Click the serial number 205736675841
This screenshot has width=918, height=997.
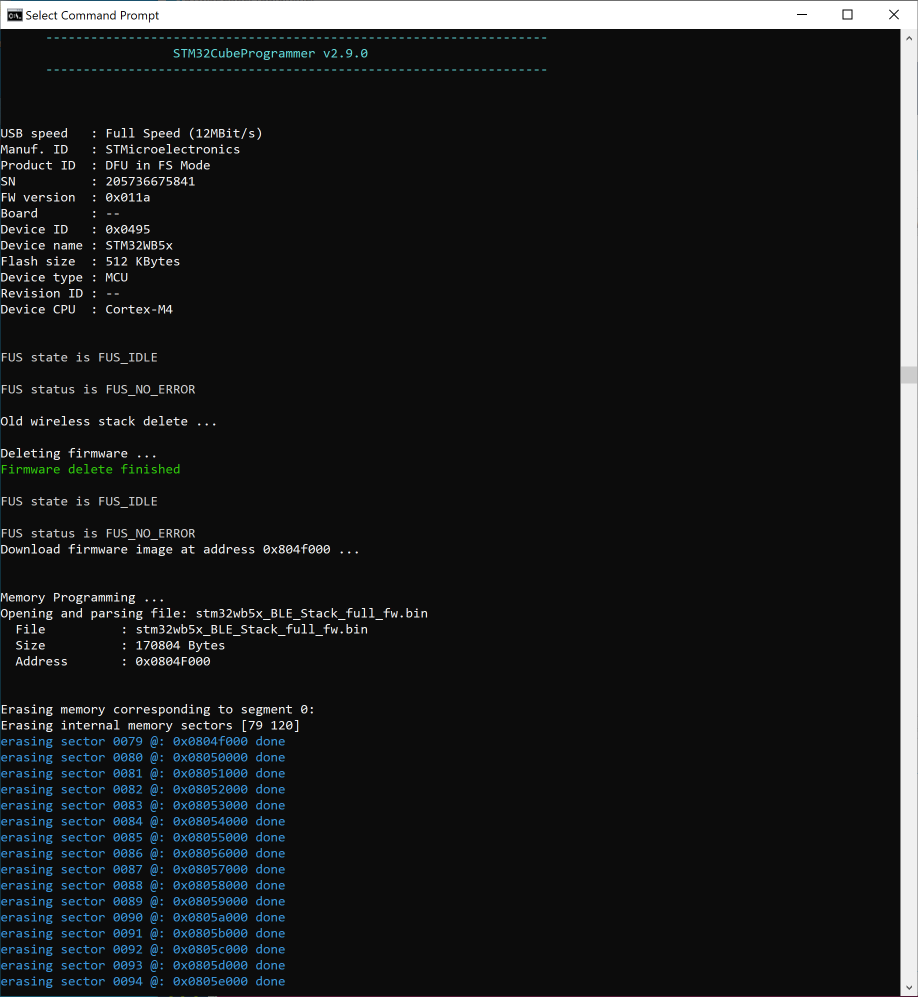(150, 181)
